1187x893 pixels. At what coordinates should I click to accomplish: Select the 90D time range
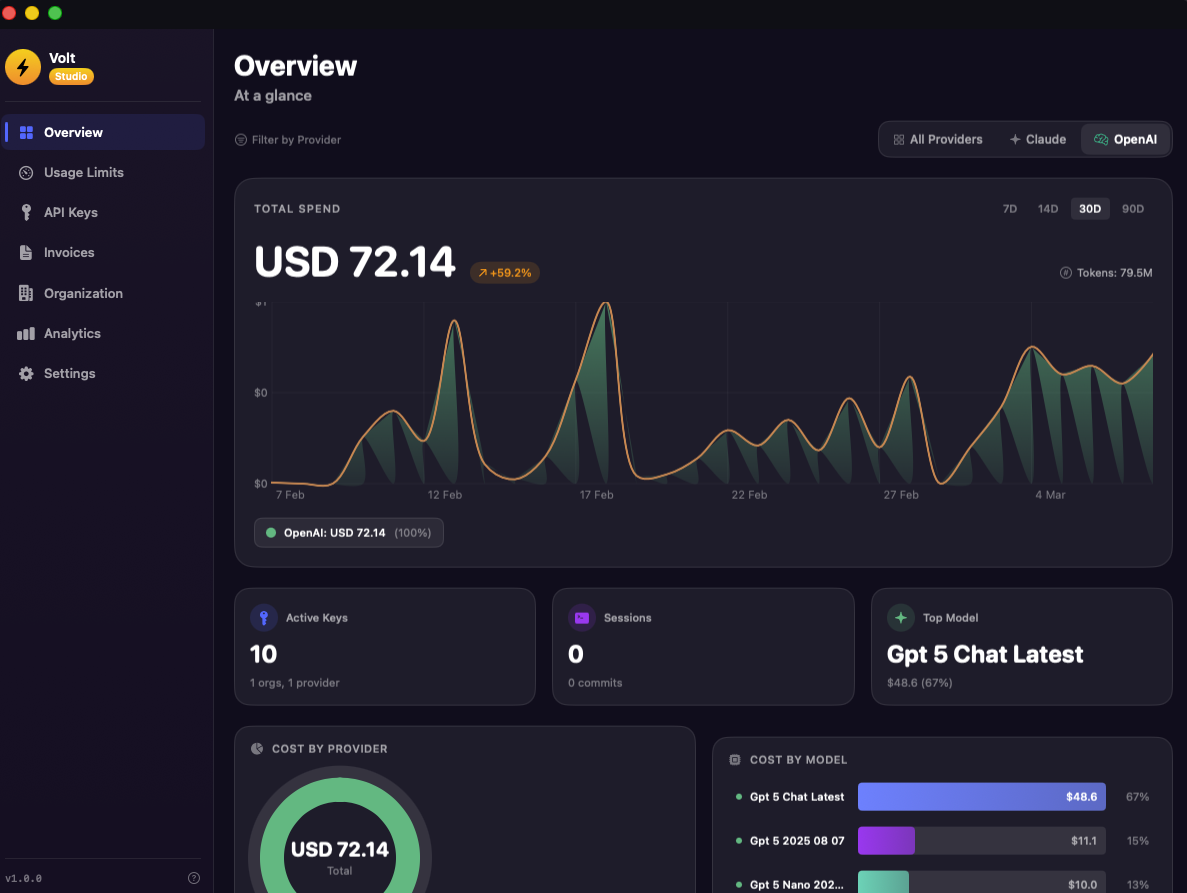tap(1132, 208)
